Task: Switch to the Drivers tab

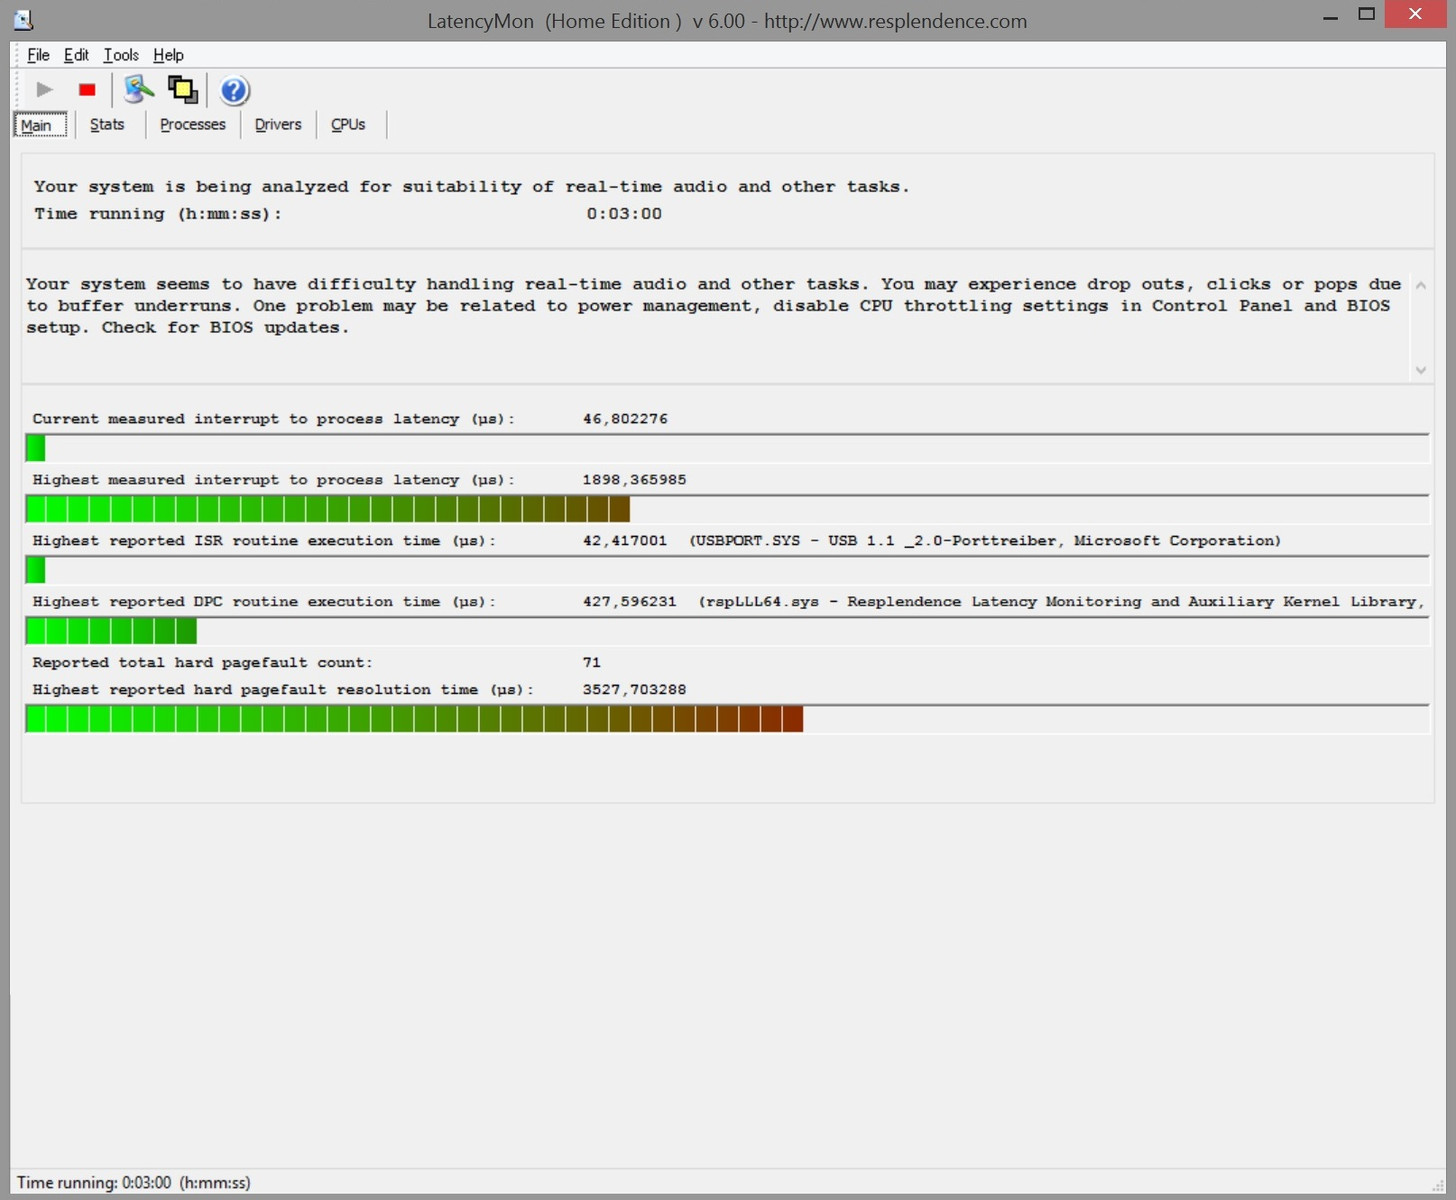Action: [278, 124]
